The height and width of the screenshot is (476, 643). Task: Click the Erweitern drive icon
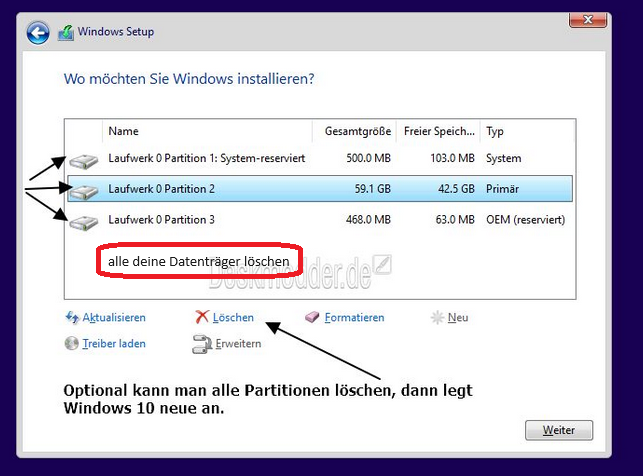click(x=202, y=344)
